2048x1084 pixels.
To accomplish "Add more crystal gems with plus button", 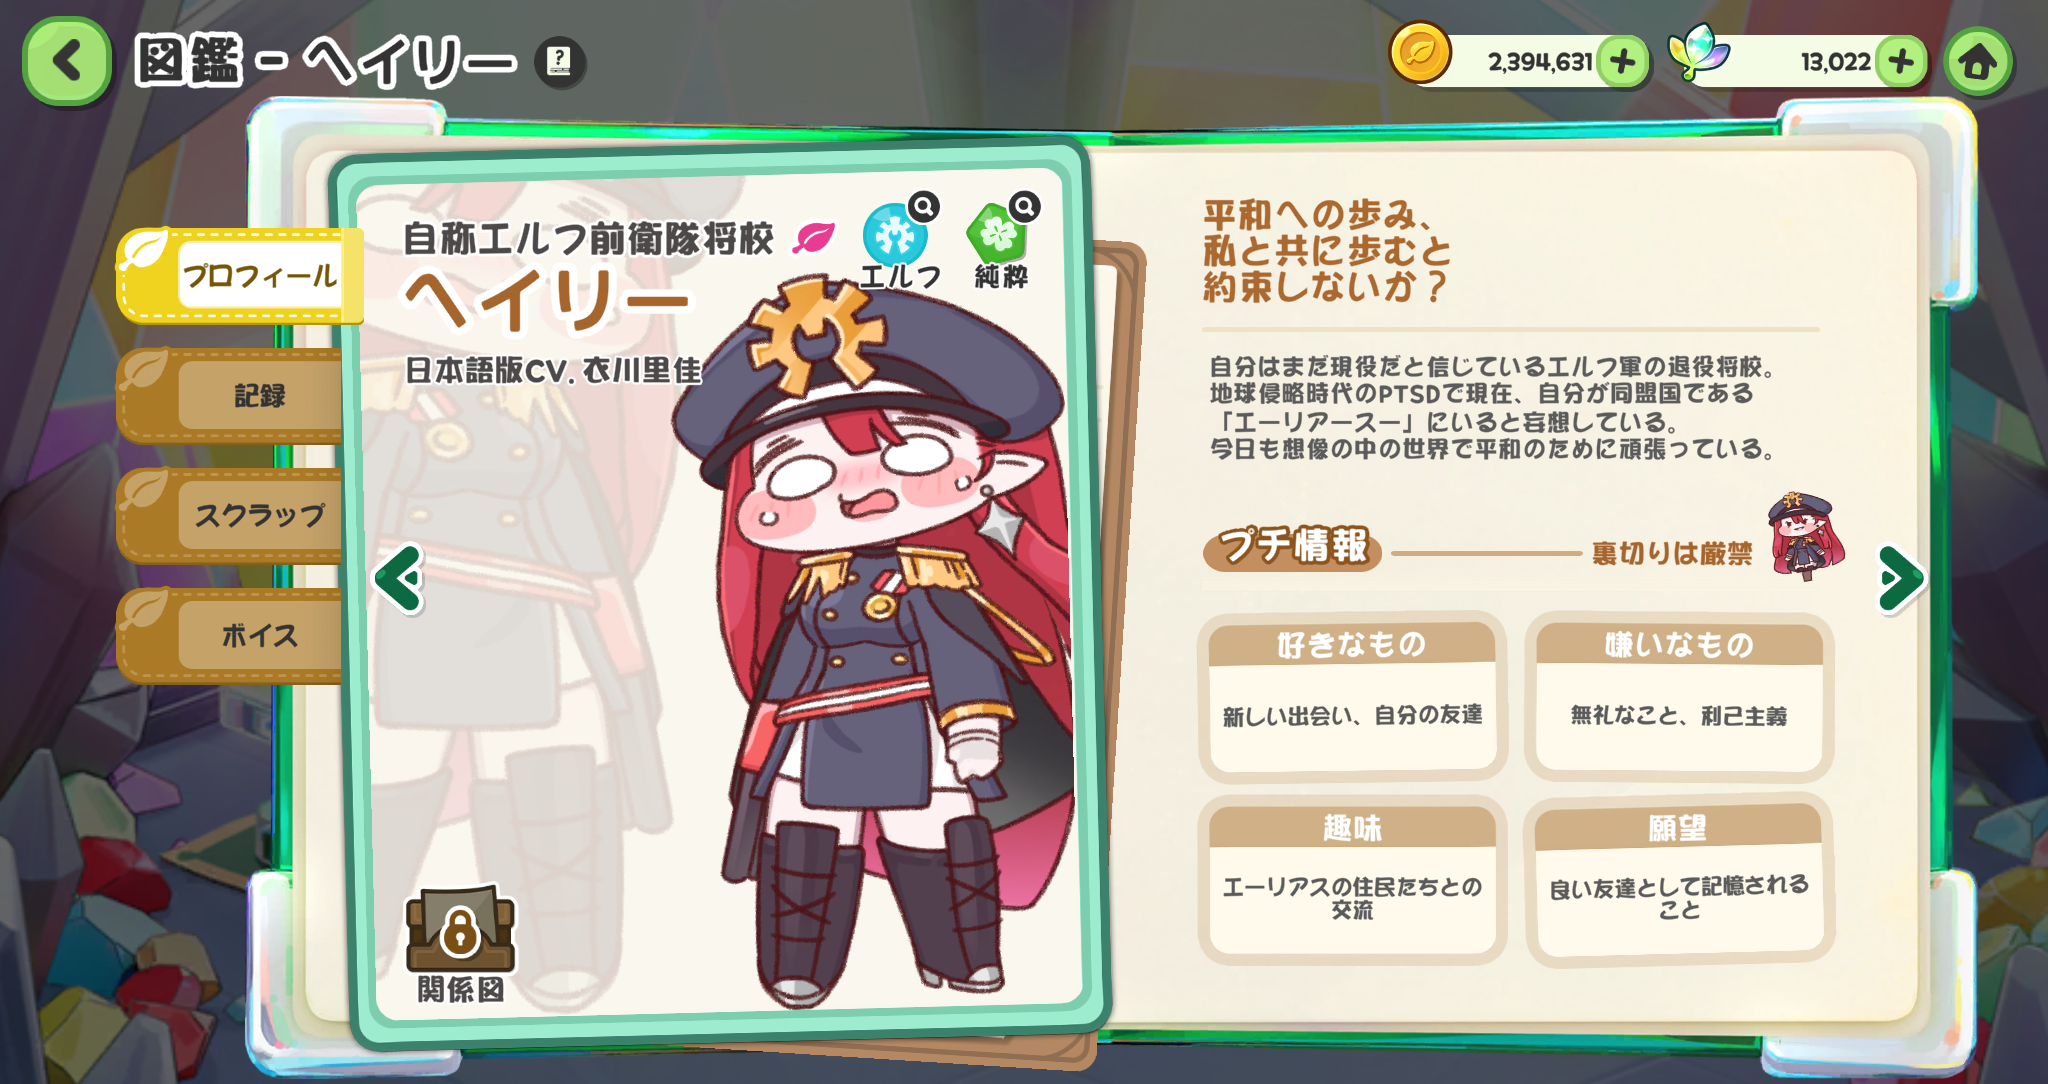I will (x=1901, y=62).
